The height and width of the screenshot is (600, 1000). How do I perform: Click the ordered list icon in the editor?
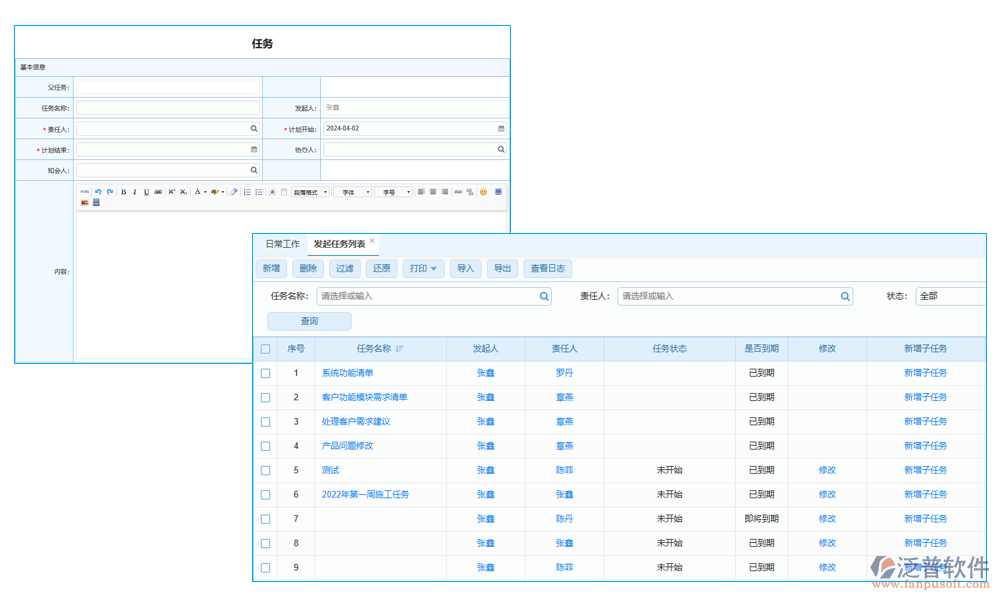pyautogui.click(x=247, y=191)
